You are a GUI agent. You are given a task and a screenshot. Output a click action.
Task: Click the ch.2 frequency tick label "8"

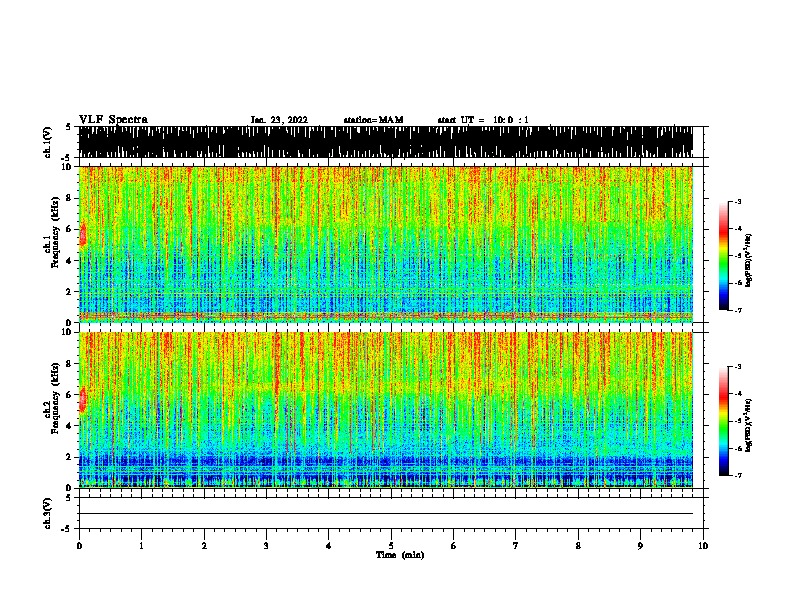[x=70, y=364]
